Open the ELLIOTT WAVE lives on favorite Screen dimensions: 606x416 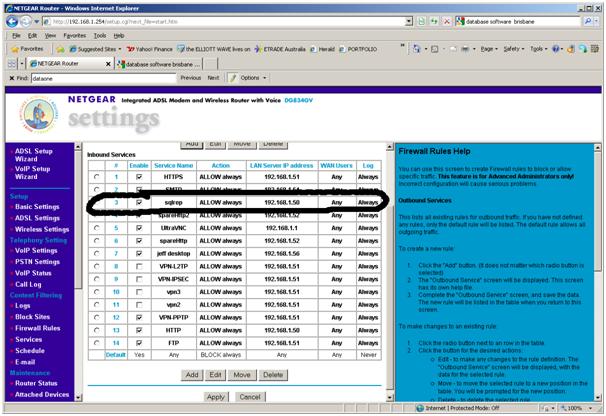pos(214,49)
